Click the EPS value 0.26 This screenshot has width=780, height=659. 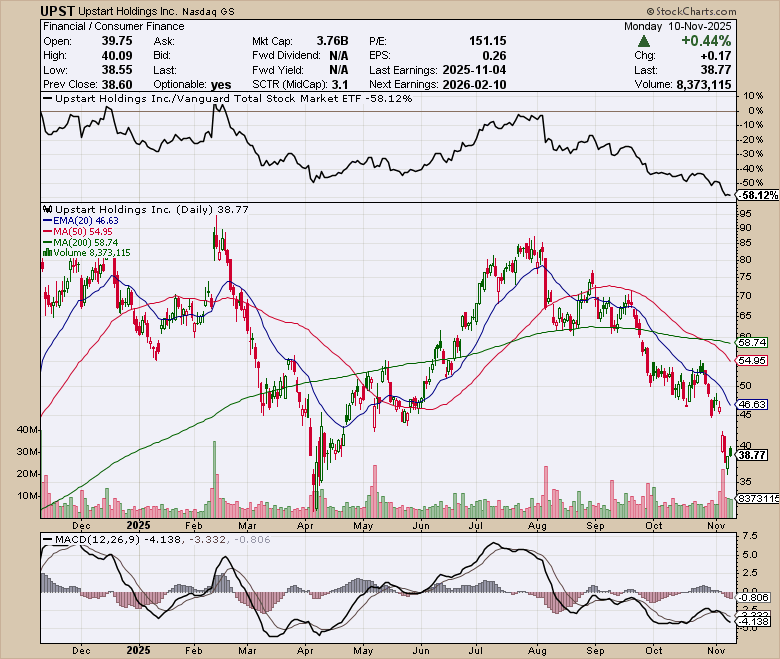click(494, 55)
